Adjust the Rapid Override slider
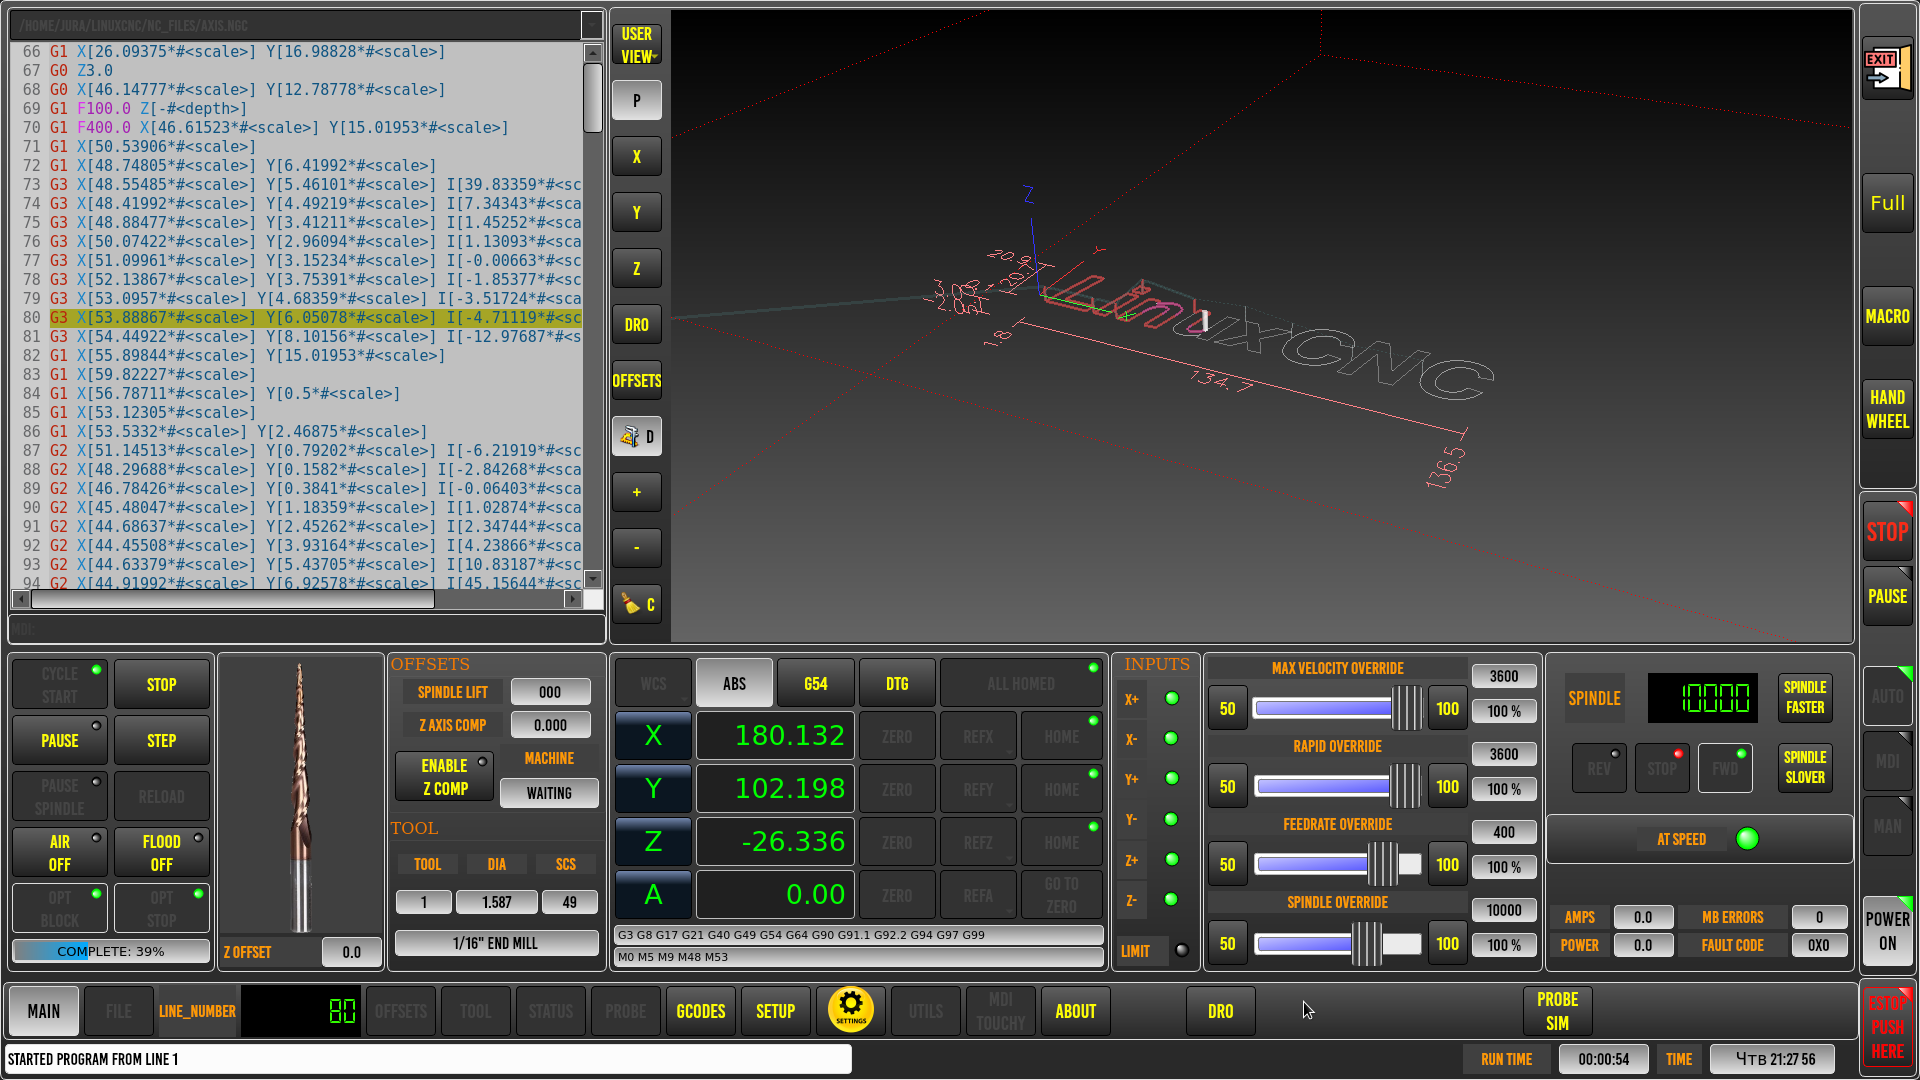1920x1080 pixels. pyautogui.click(x=1338, y=786)
